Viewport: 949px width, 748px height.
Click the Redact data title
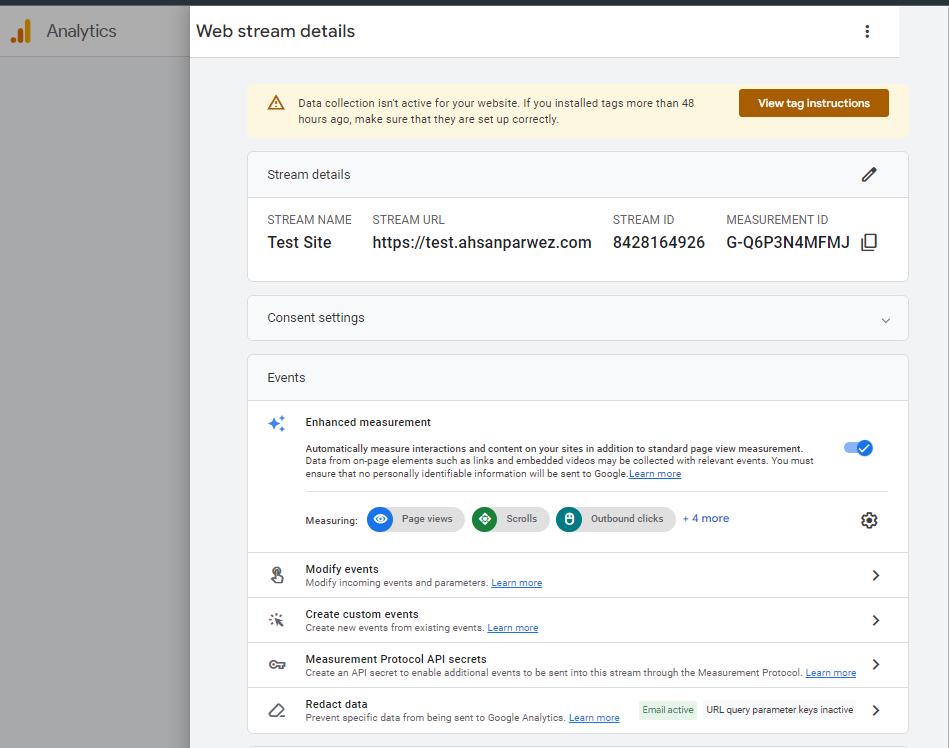(337, 704)
